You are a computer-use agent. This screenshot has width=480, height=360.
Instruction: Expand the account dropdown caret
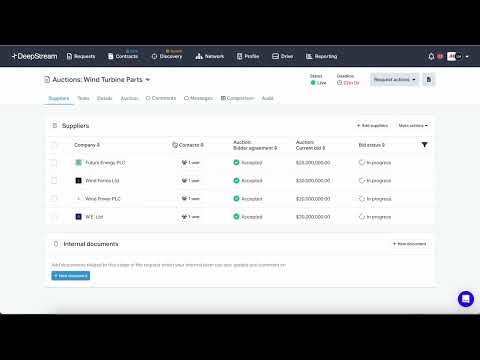pos(467,57)
